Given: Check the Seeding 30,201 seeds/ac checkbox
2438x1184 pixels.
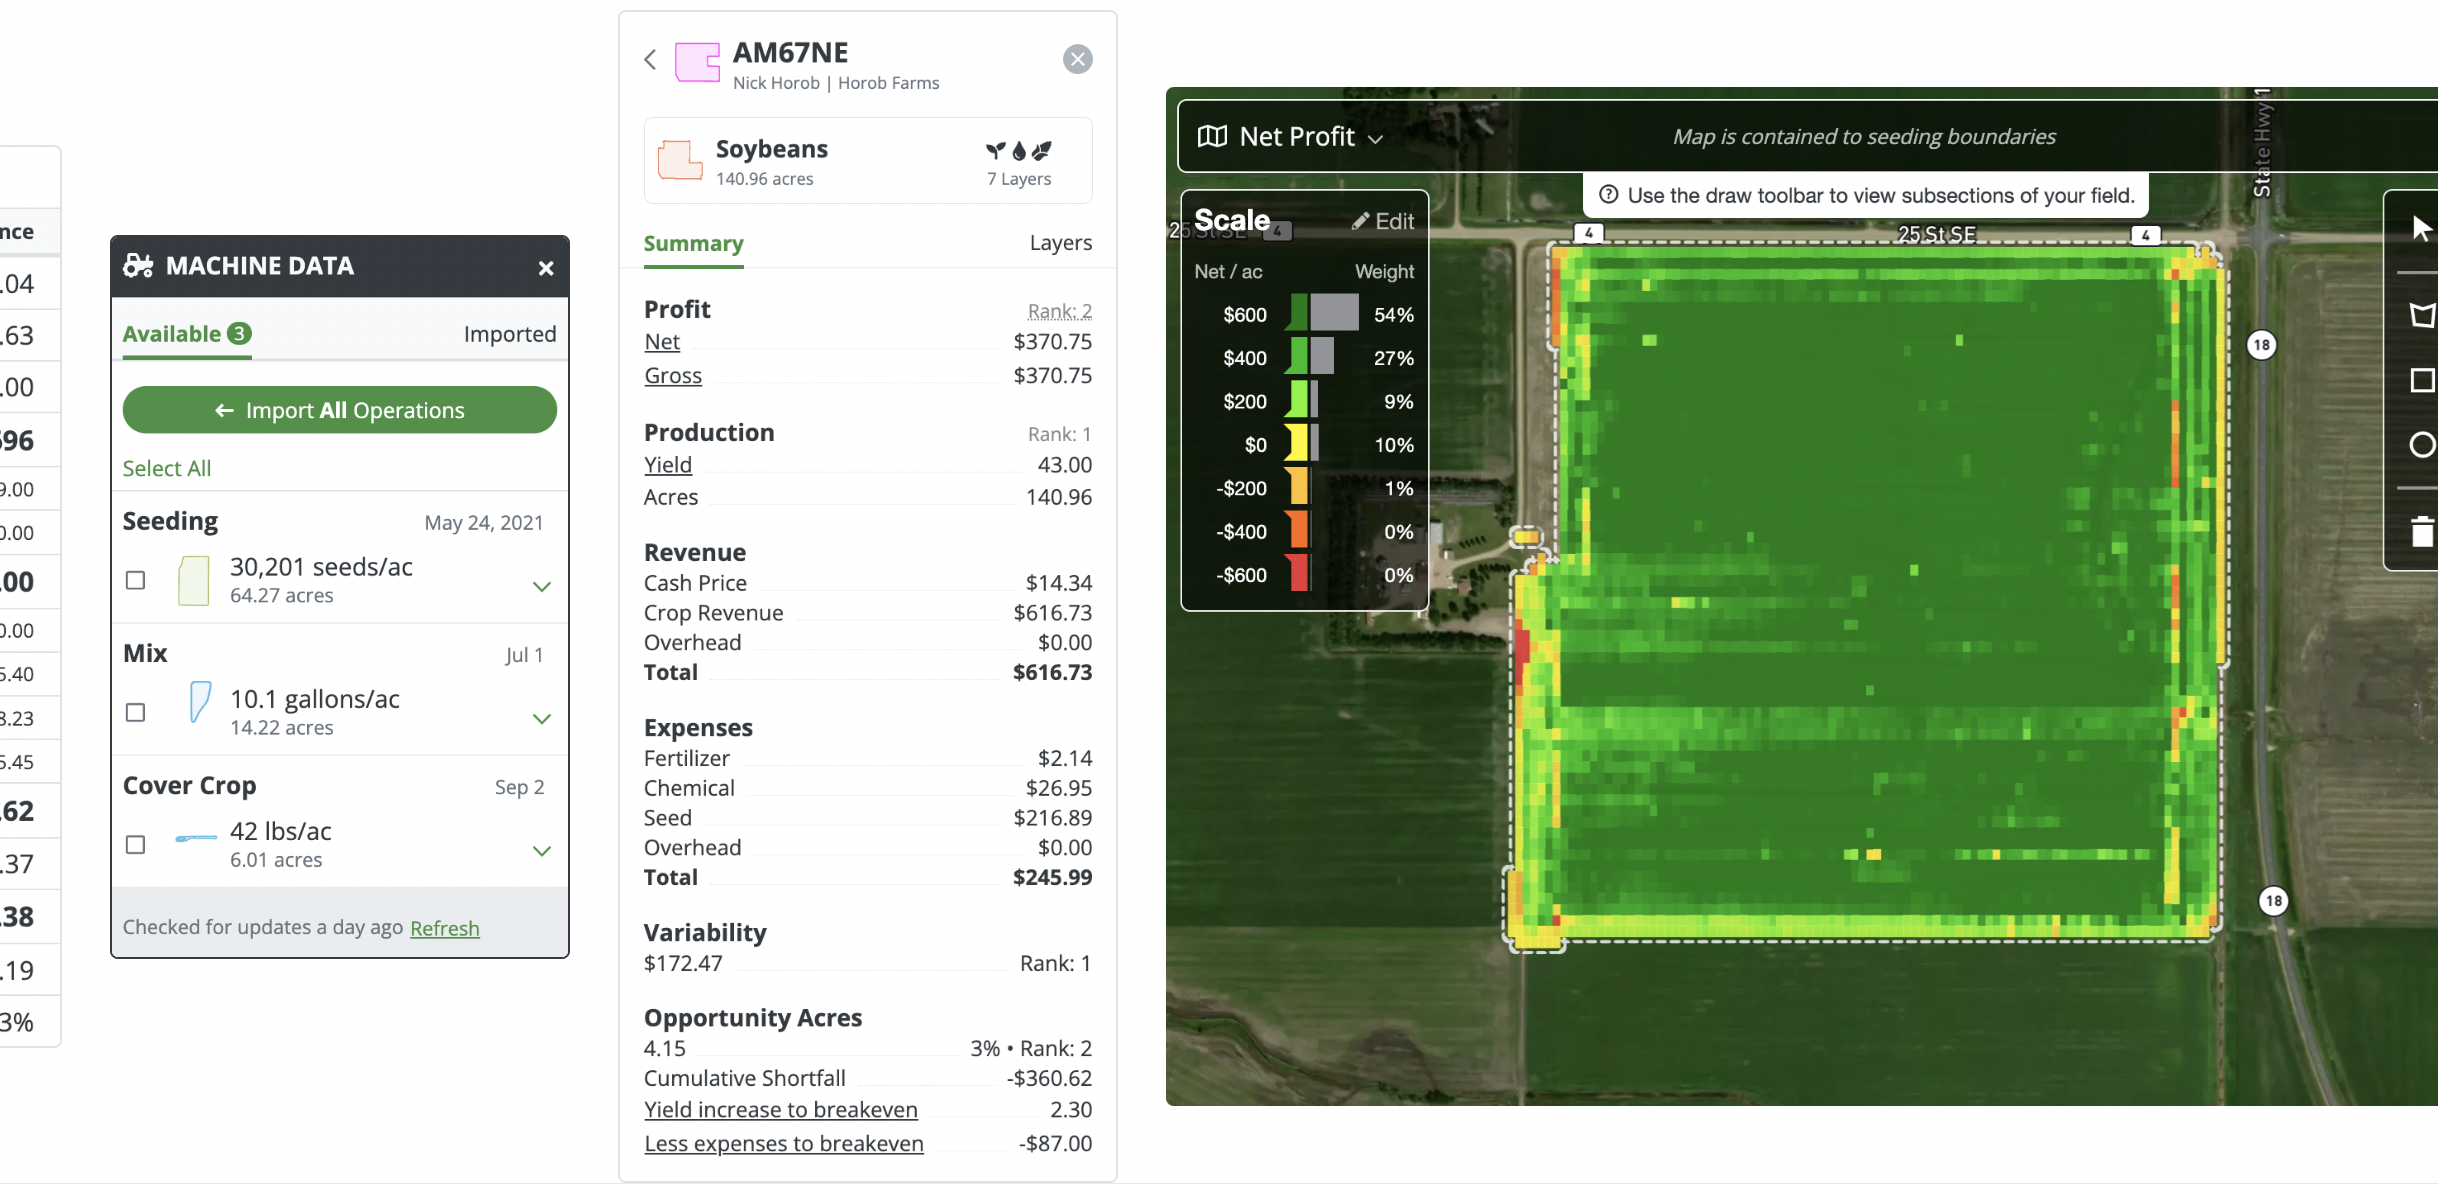Looking at the screenshot, I should click(135, 580).
